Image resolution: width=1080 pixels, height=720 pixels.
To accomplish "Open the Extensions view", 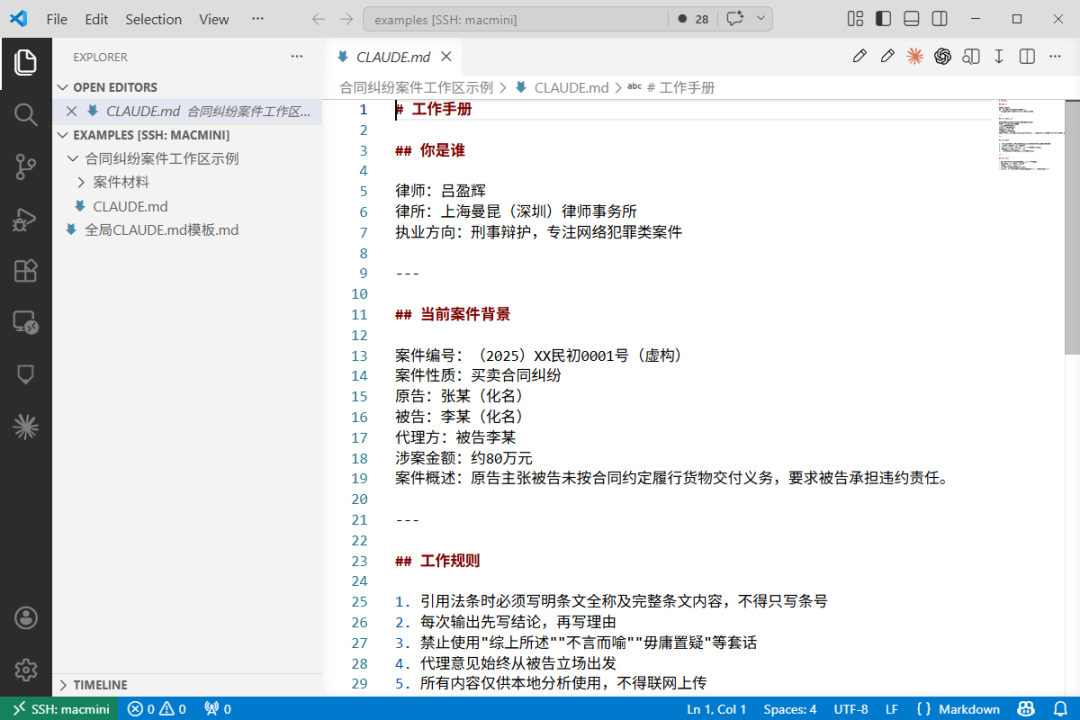I will pyautogui.click(x=25, y=271).
